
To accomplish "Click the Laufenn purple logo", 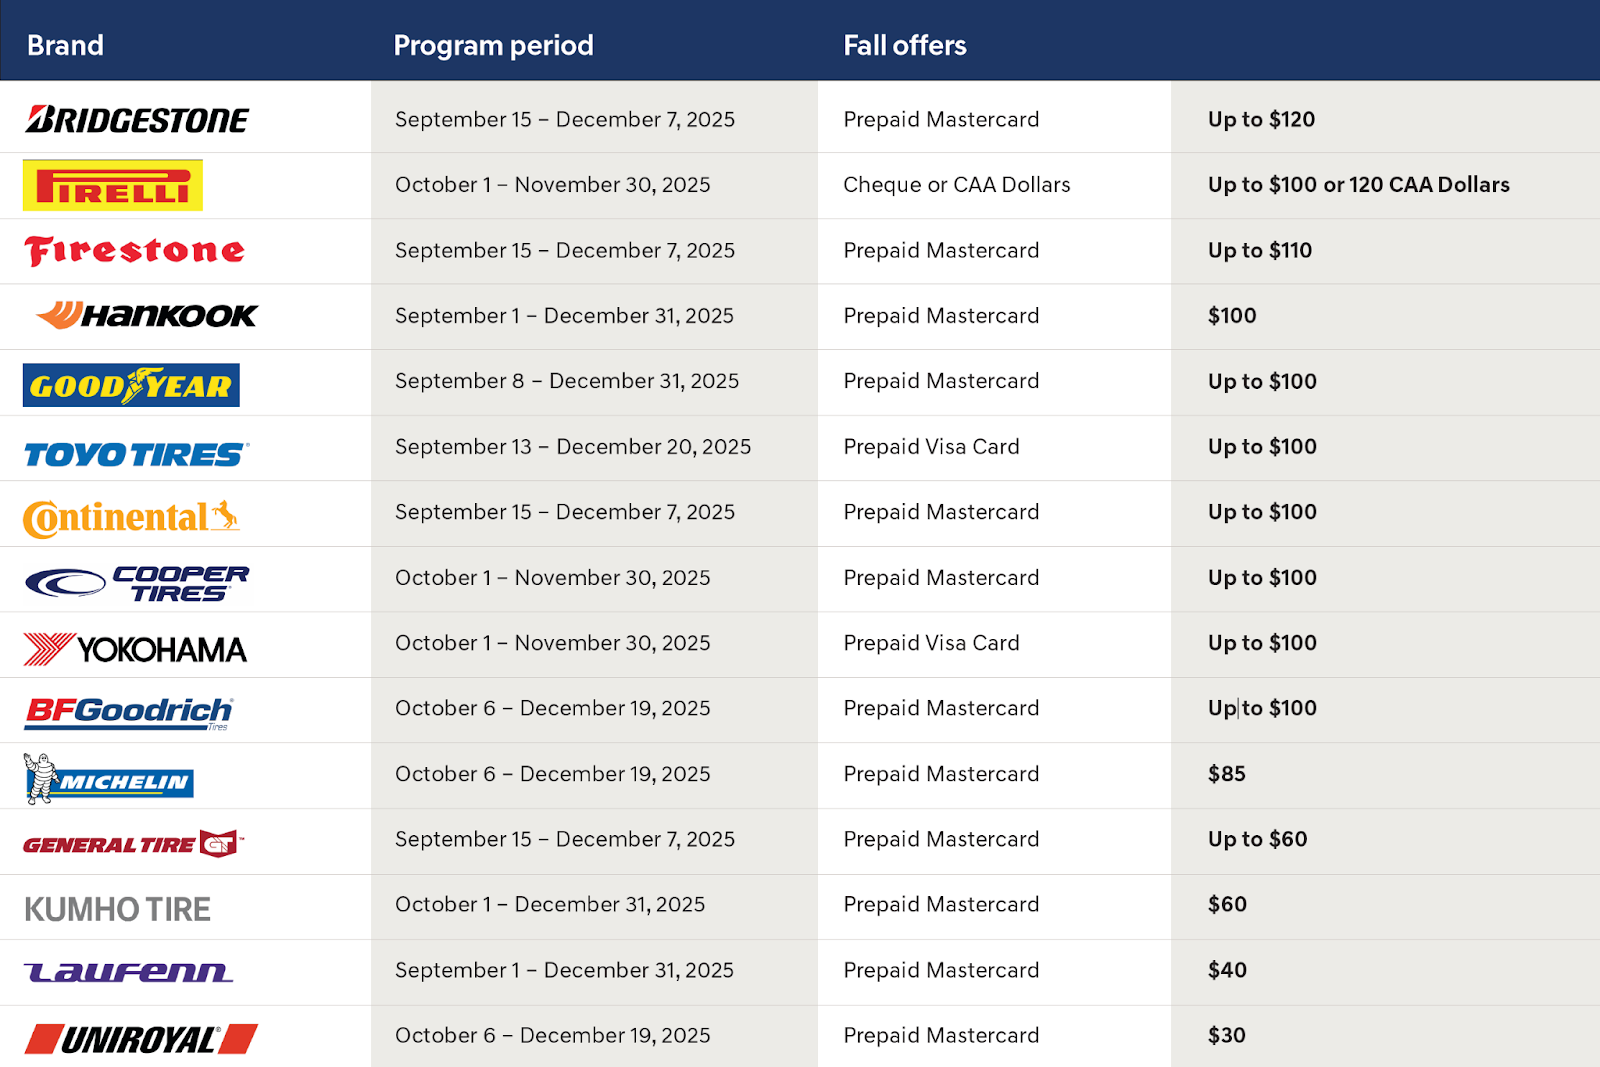I will 129,971.
